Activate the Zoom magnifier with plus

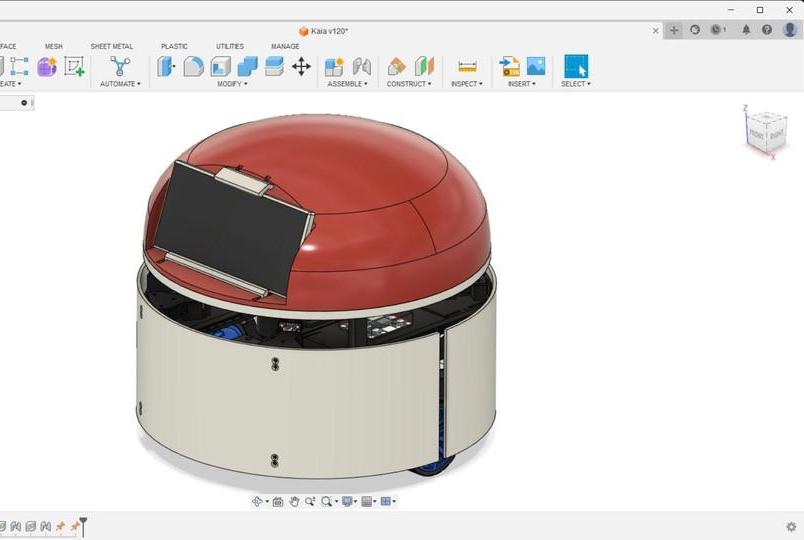click(x=310, y=502)
